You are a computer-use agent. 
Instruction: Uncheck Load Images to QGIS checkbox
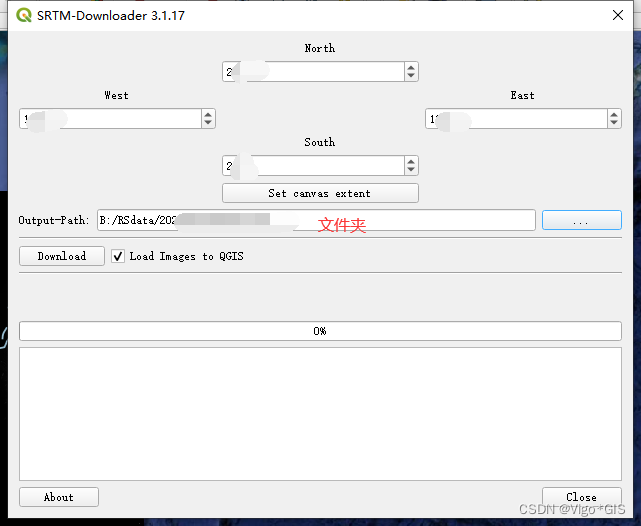pos(118,256)
